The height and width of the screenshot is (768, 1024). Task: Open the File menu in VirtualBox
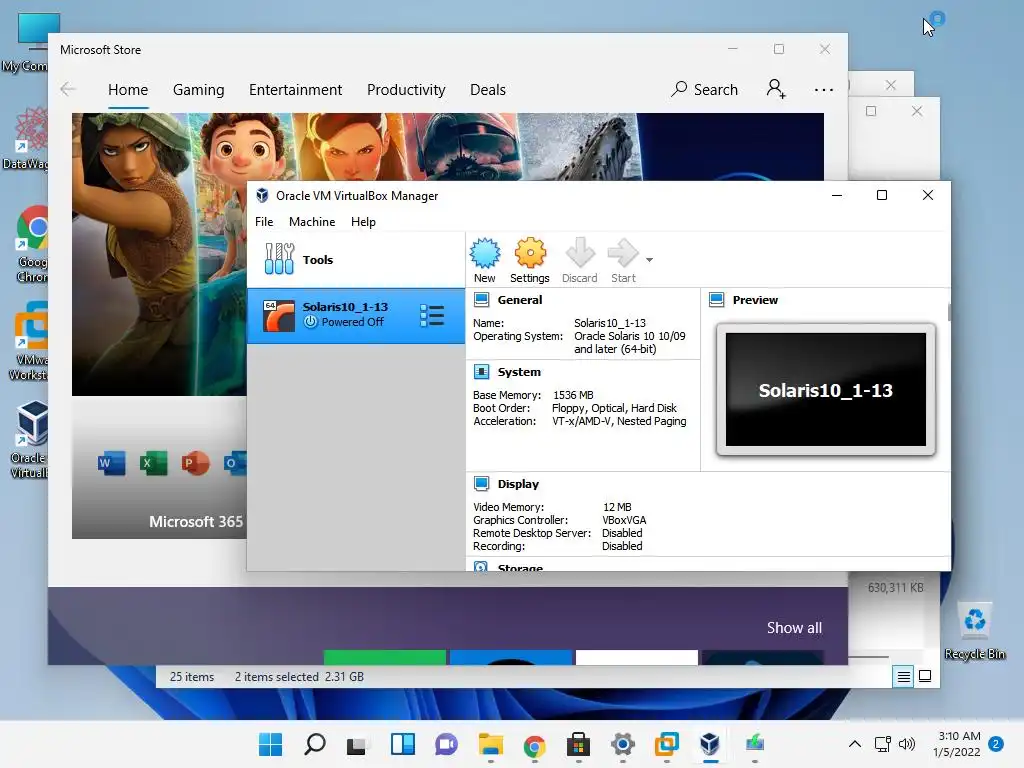coord(264,222)
